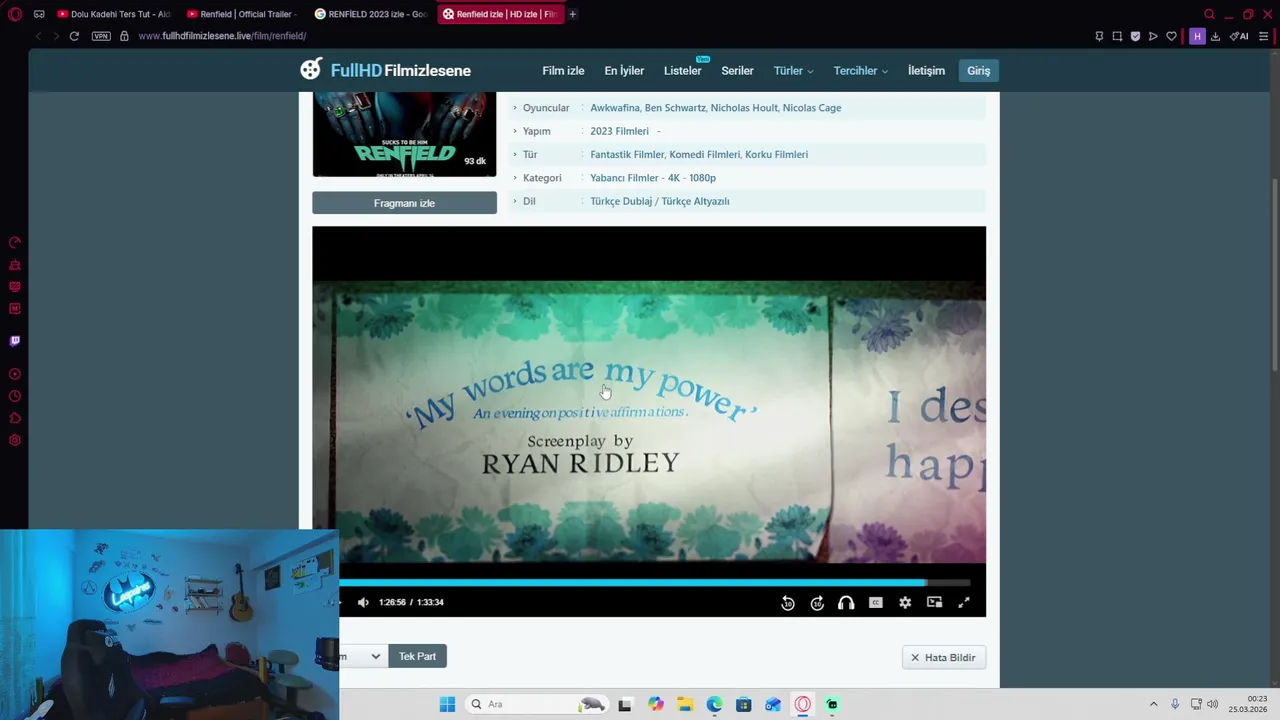The image size is (1280, 720).
Task: Open a new browser tab
Action: click(x=573, y=14)
